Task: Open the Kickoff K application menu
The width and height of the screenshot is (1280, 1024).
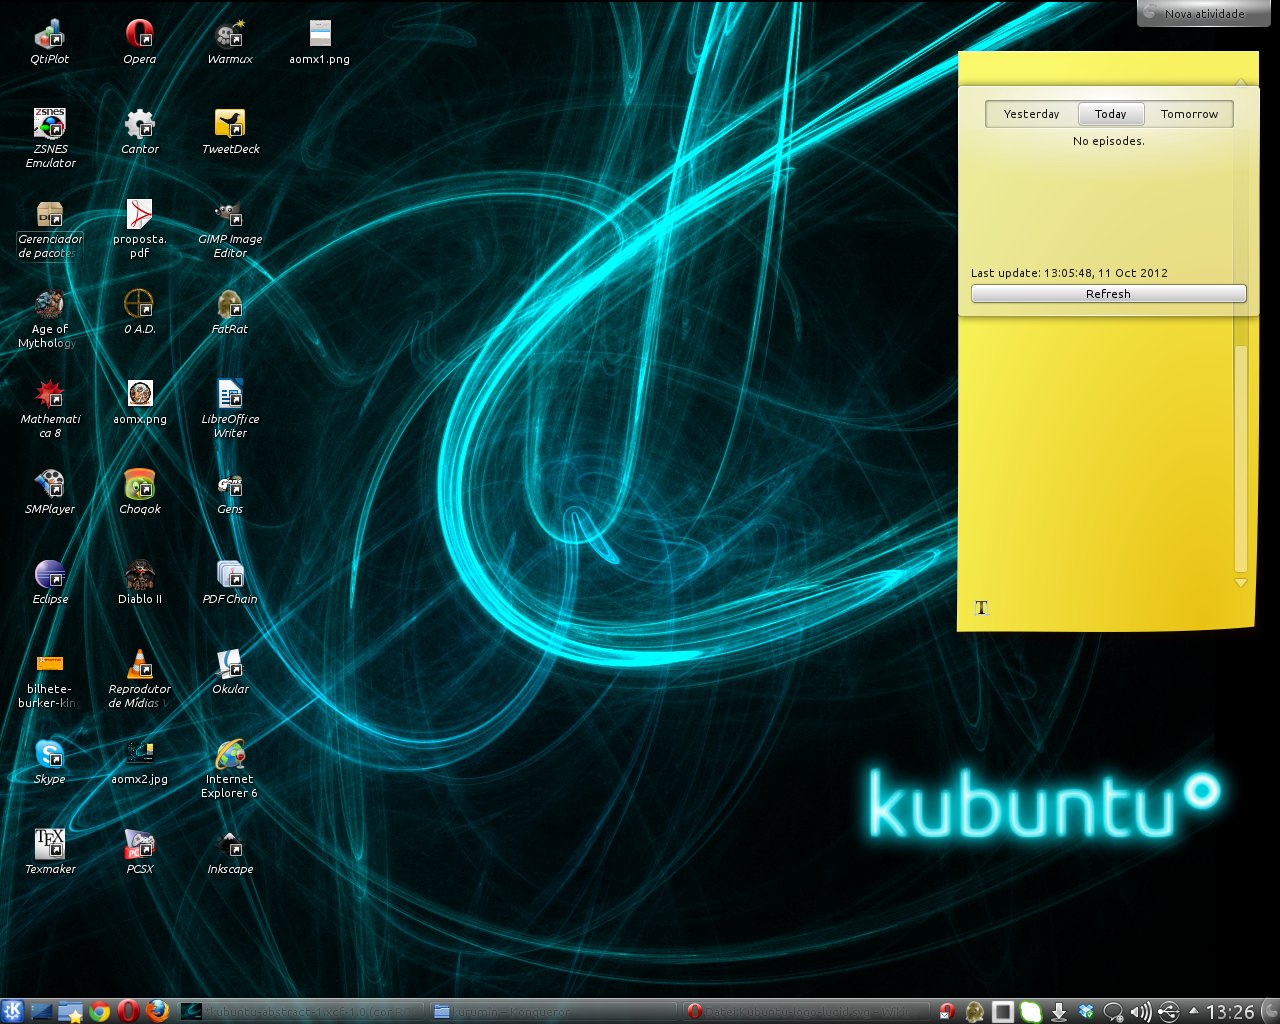Action: (x=13, y=1011)
